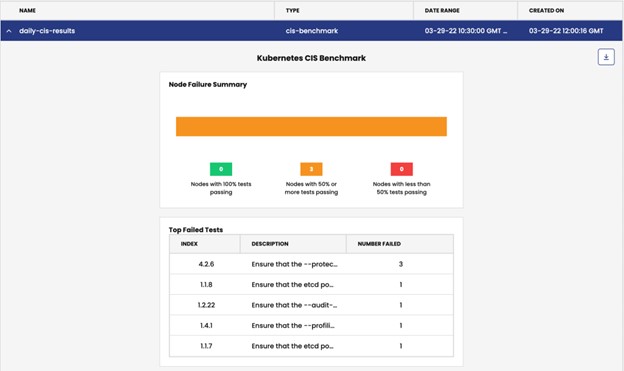Click number failed value 3 for 4.2.6

coord(401,264)
